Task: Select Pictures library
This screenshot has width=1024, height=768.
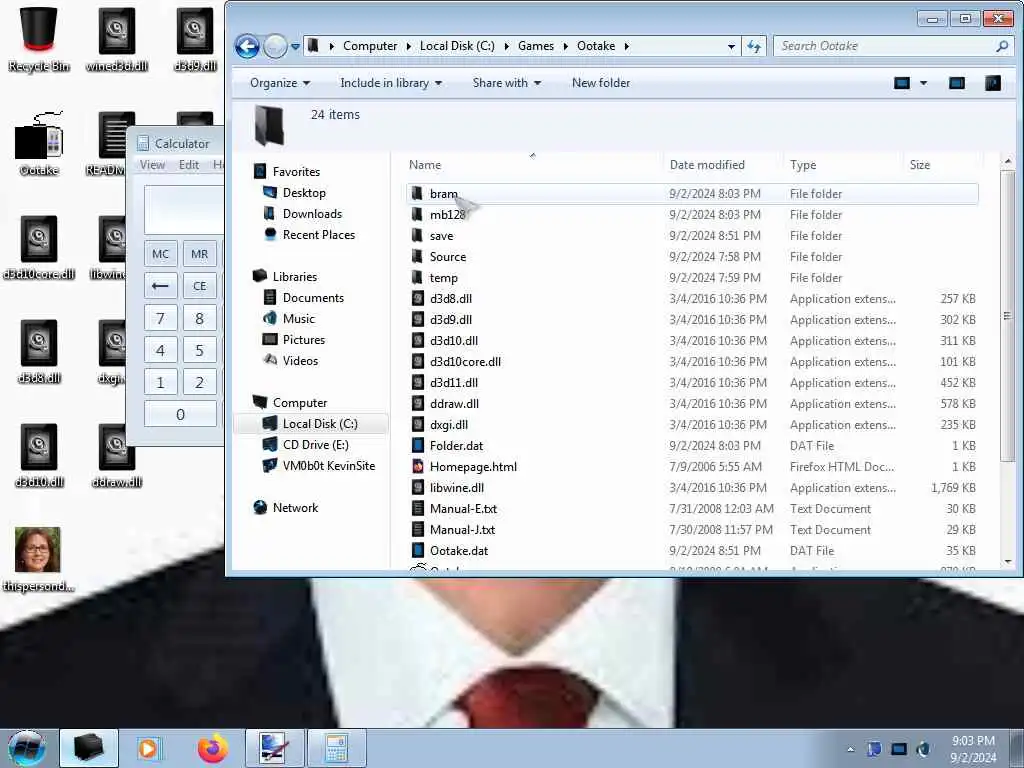Action: click(x=304, y=340)
